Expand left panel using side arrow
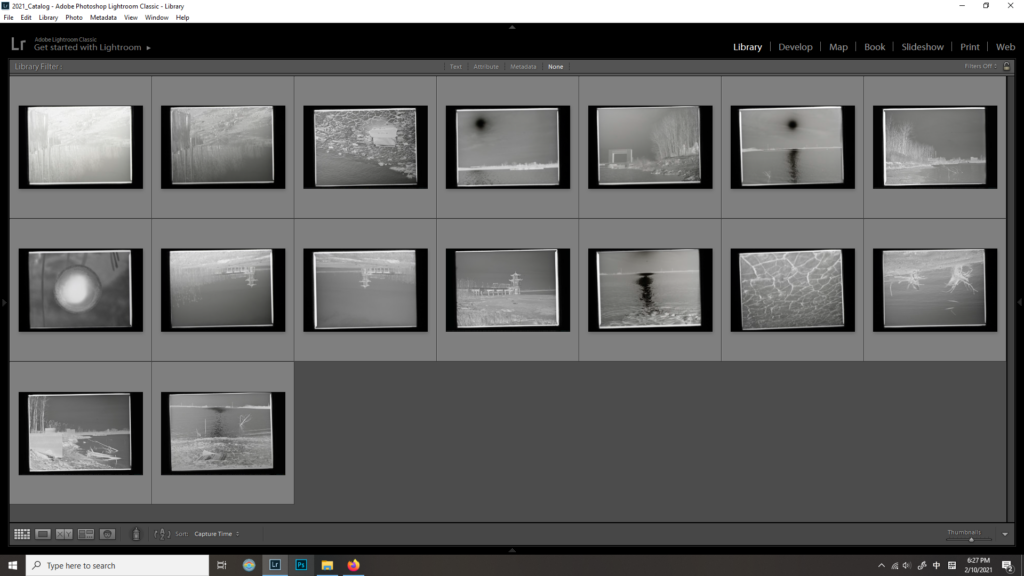The image size is (1024, 576). [4, 302]
